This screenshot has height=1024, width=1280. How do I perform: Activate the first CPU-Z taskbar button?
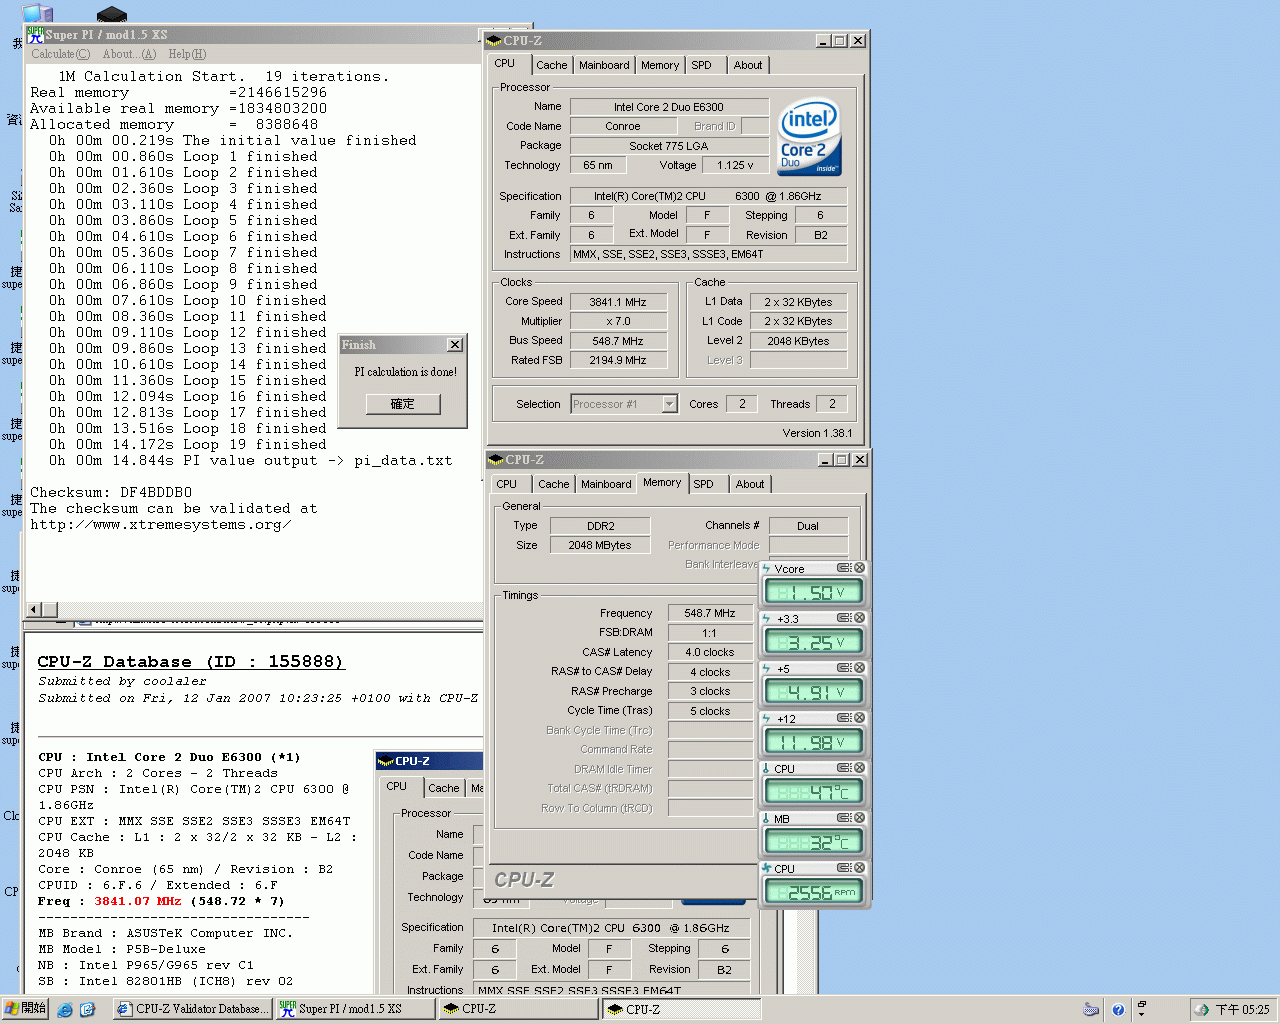tap(518, 1009)
